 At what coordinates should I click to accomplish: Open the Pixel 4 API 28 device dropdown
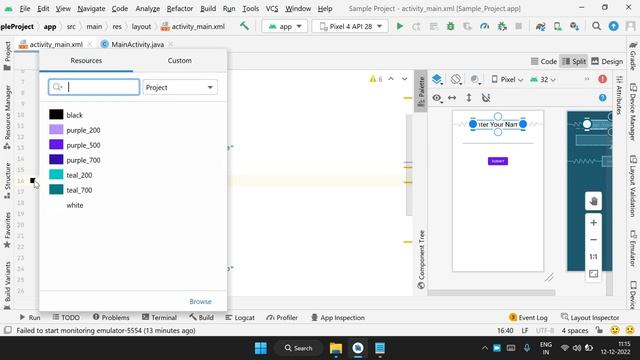click(350, 26)
